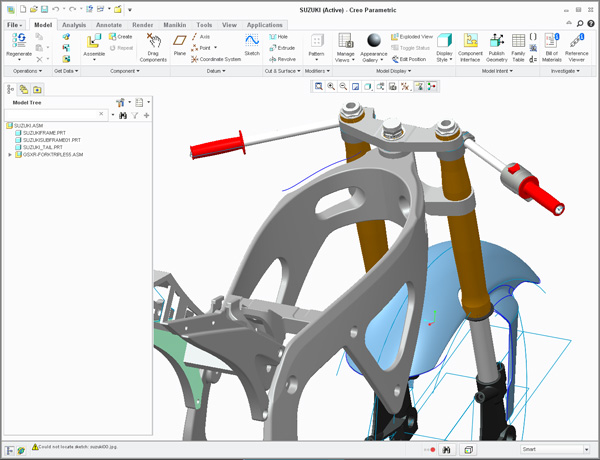600x460 pixels.
Task: Expand the GSXR-FORKTRIPLESS.ASM tree node
Action: tap(10, 155)
